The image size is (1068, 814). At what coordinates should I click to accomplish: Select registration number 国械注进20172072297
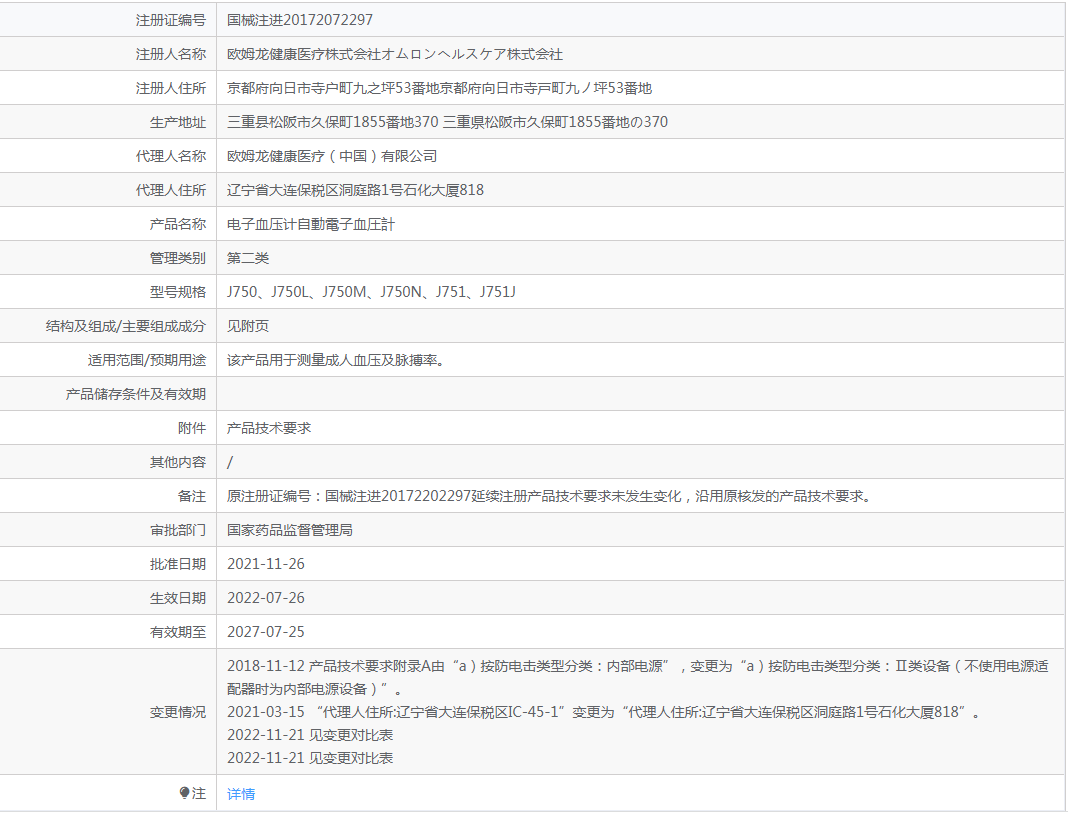point(300,20)
